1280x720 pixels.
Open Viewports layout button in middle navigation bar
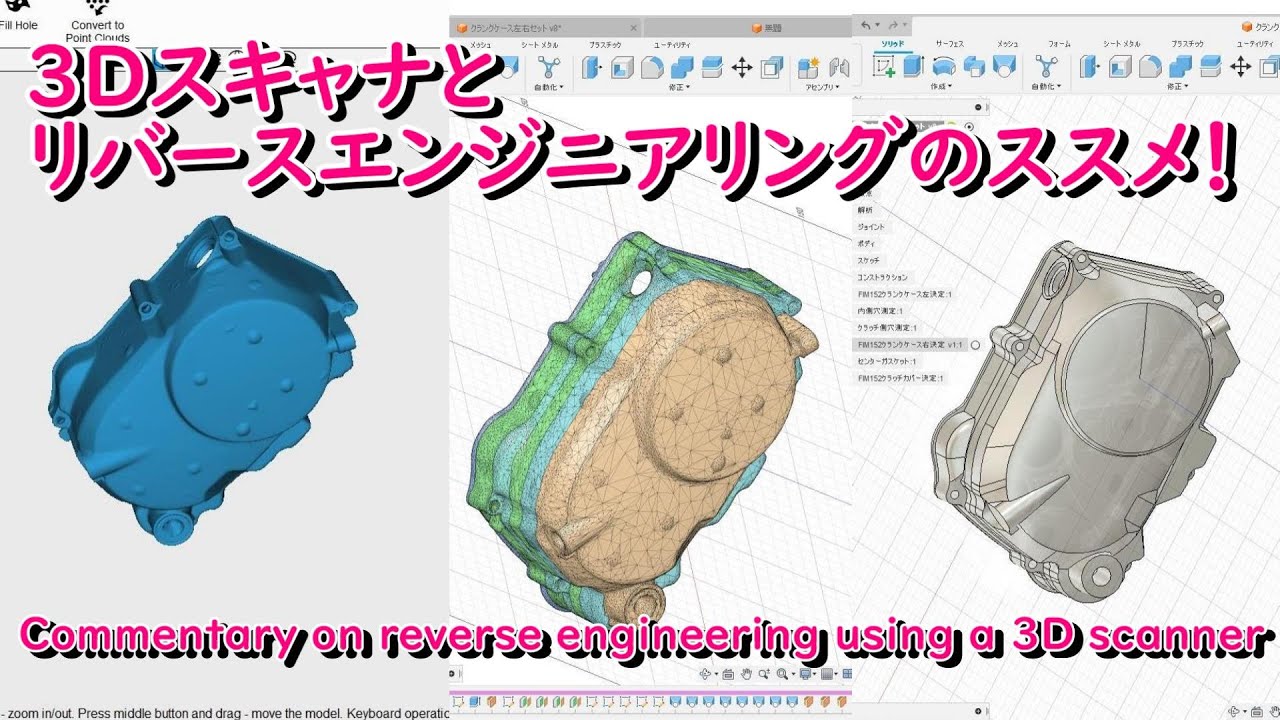[847, 675]
